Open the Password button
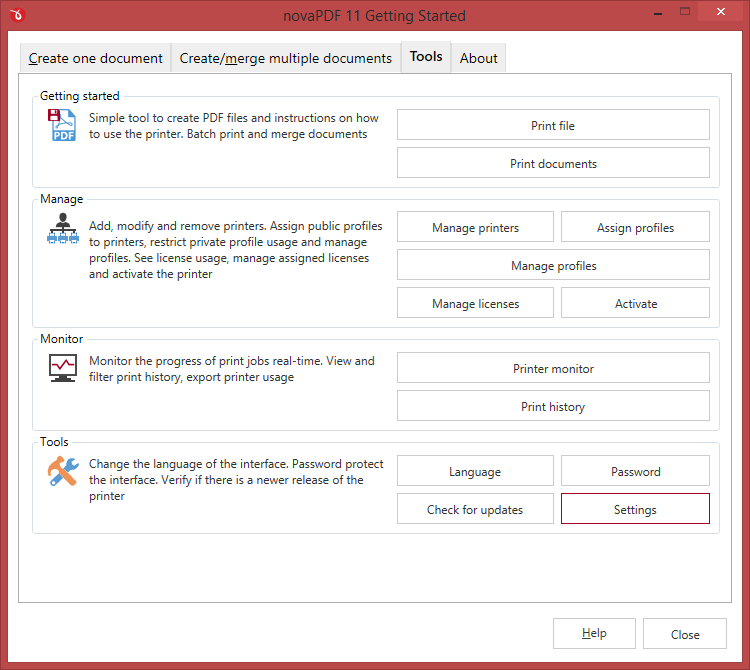Viewport: 750px width, 670px height. coord(635,471)
